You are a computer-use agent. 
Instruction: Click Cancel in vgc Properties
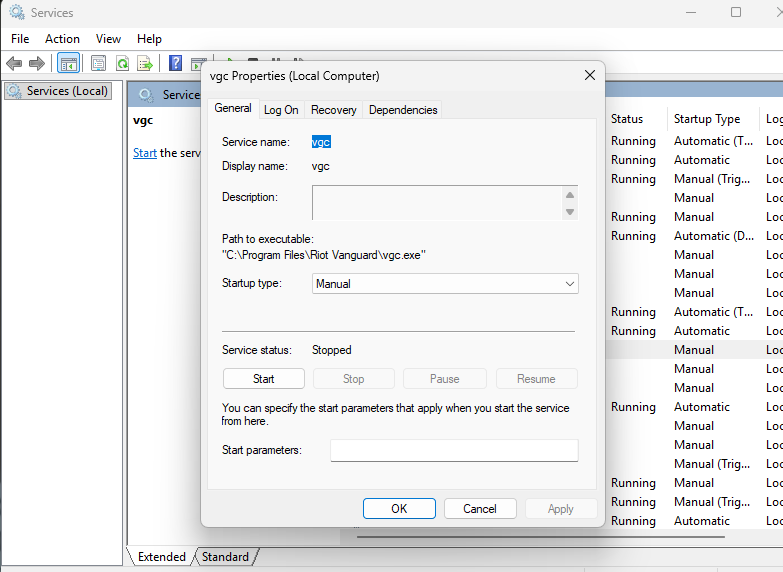click(480, 509)
